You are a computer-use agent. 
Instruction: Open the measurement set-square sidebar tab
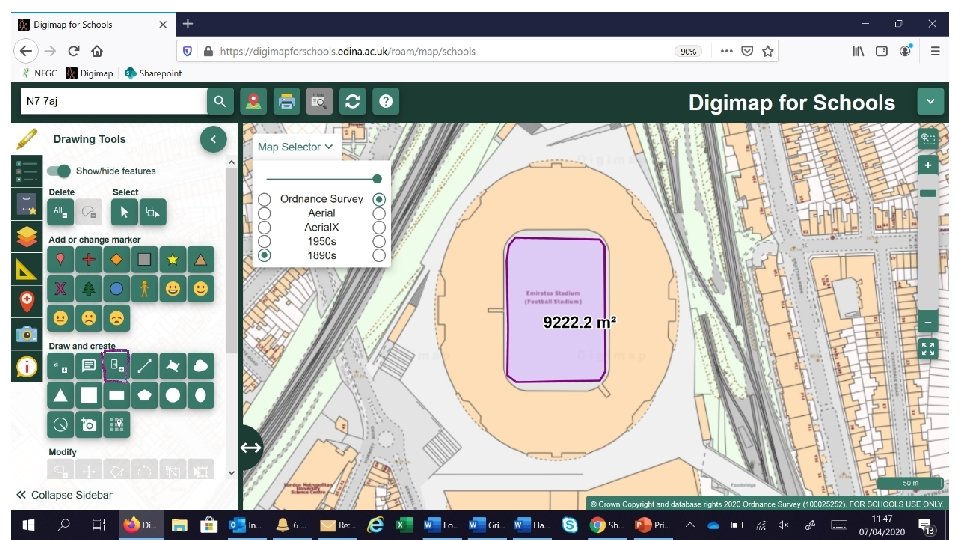[x=26, y=269]
